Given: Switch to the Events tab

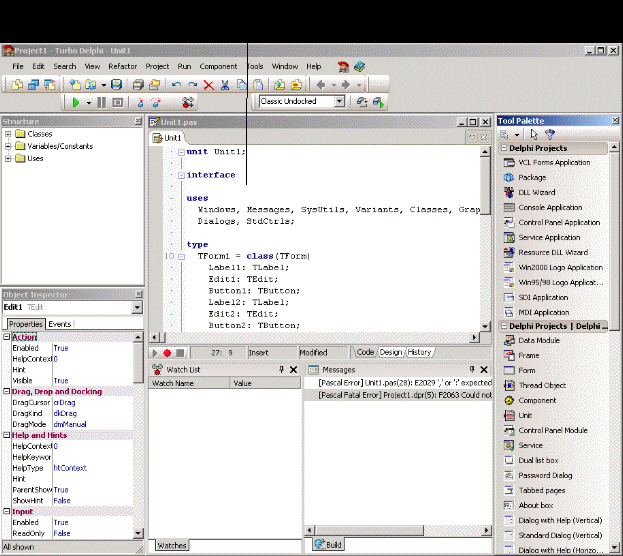Looking at the screenshot, I should tap(60, 324).
